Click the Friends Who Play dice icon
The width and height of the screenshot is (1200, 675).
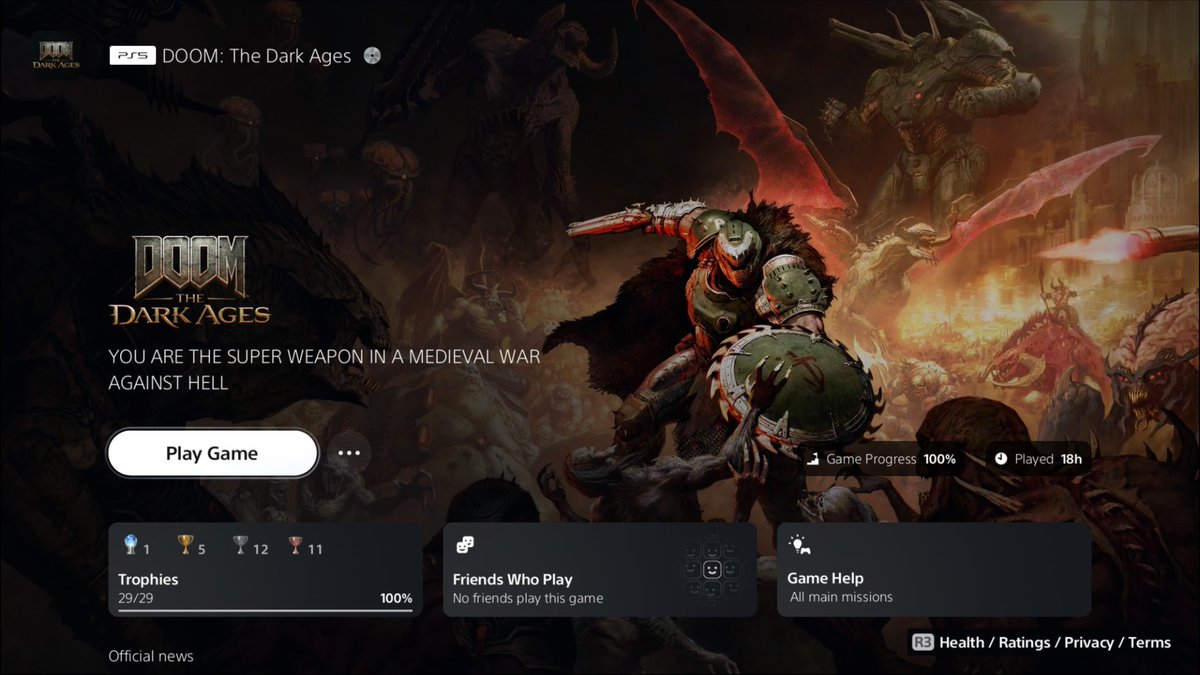click(465, 545)
